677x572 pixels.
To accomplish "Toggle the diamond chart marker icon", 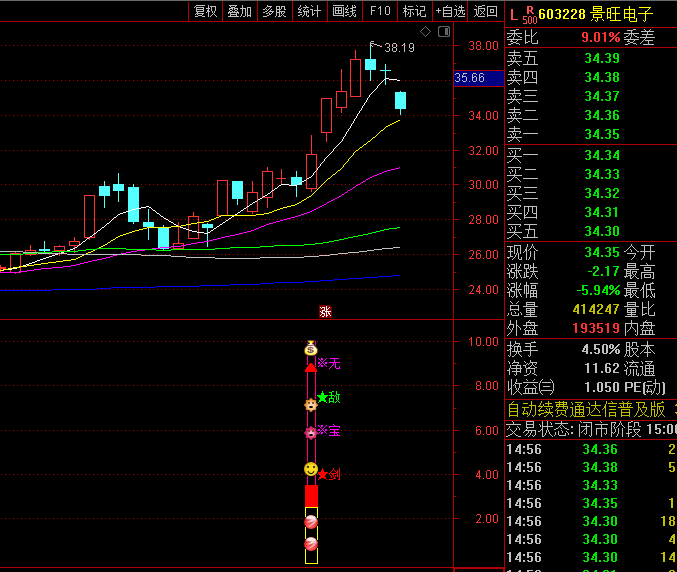I will [x=425, y=33].
